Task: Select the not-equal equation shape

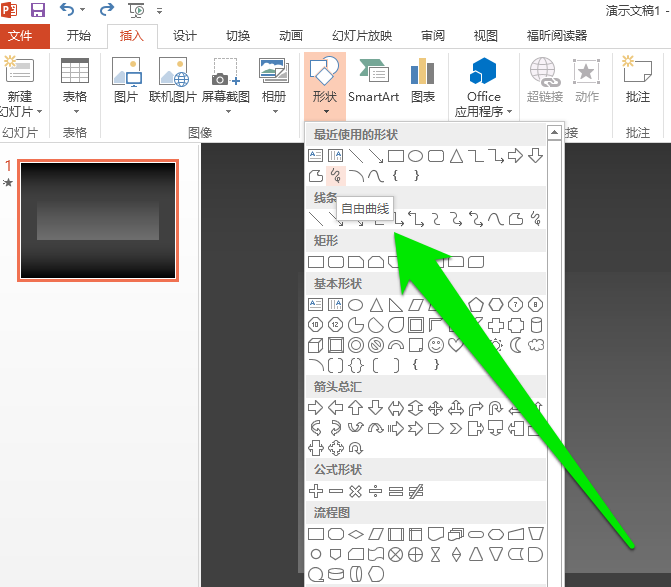Action: [416, 491]
